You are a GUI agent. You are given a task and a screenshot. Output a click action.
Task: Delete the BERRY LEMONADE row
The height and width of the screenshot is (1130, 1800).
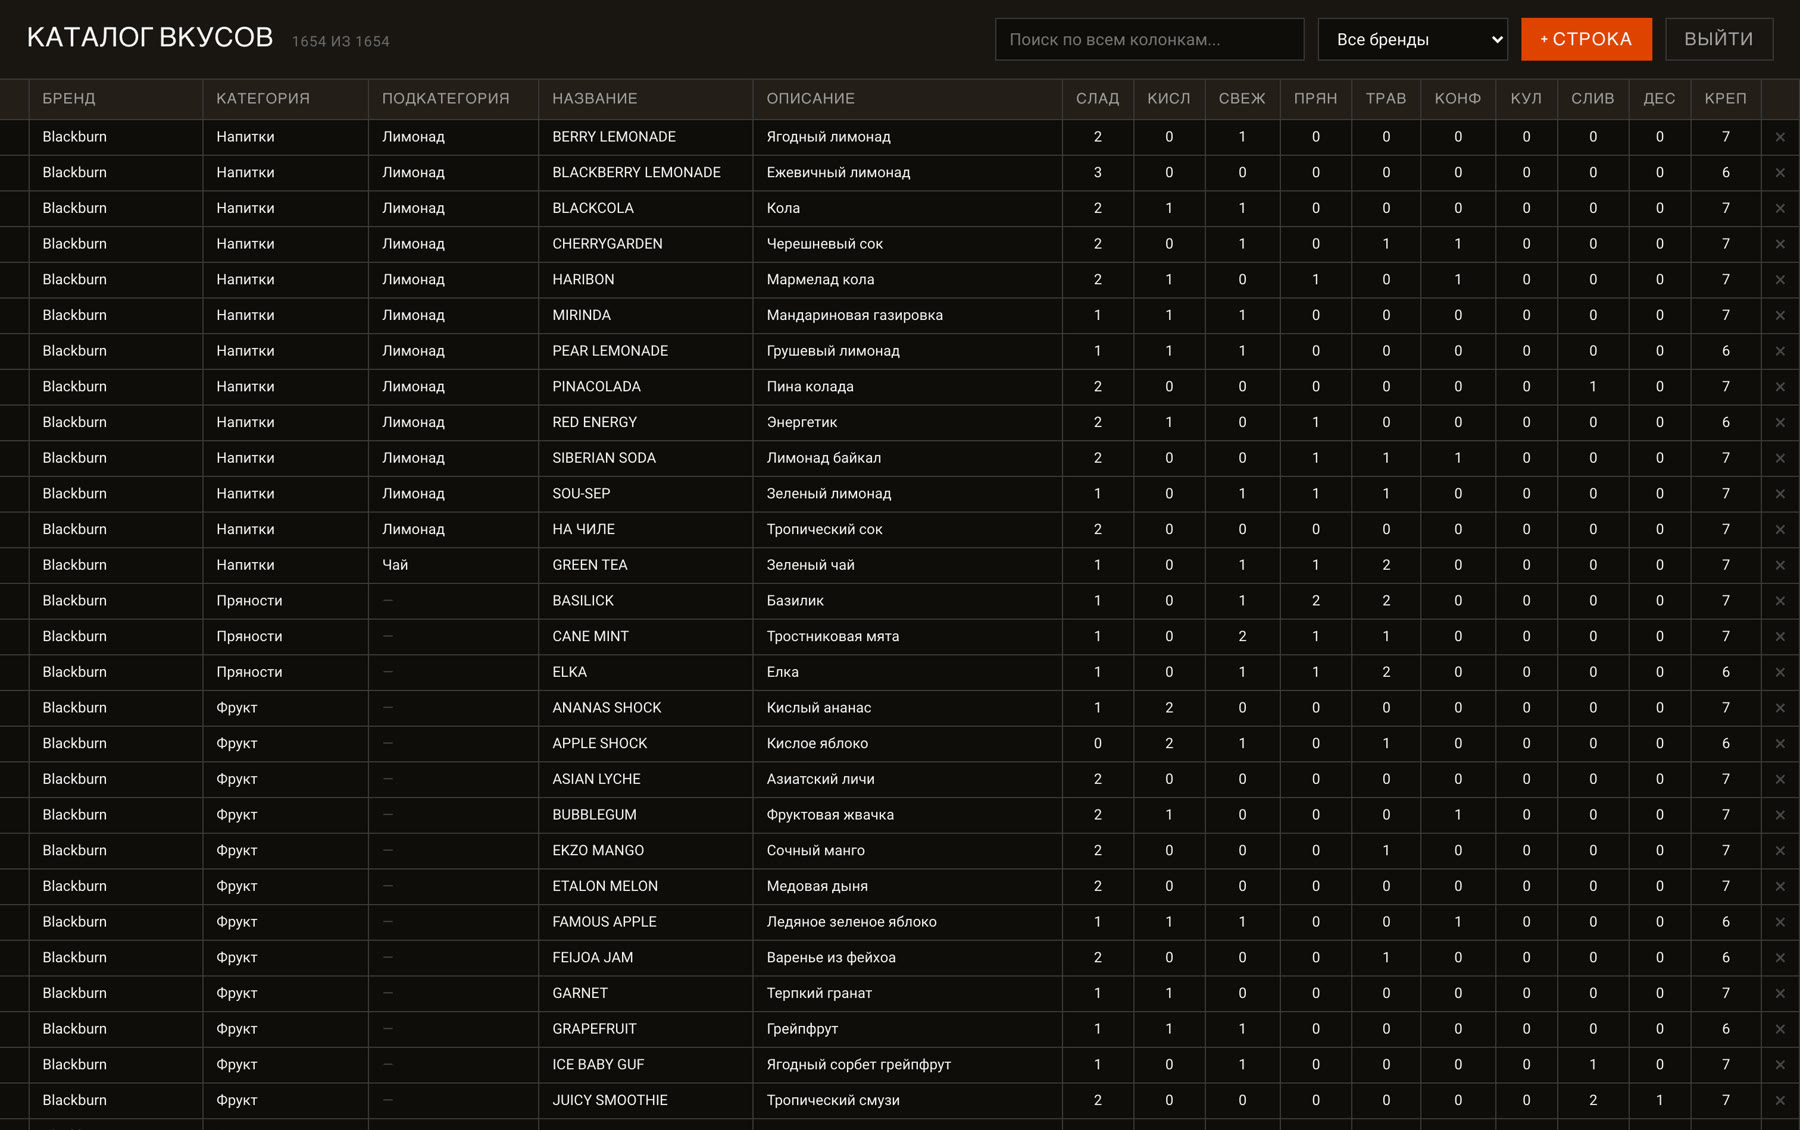click(1780, 137)
